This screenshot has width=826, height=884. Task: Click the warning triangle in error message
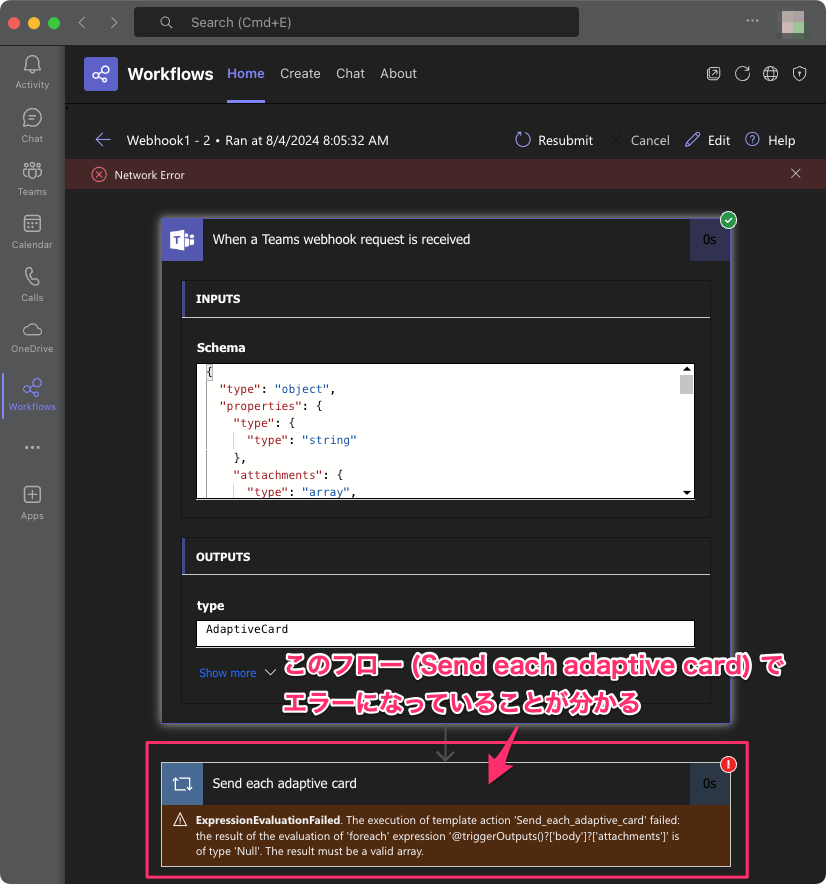180,820
